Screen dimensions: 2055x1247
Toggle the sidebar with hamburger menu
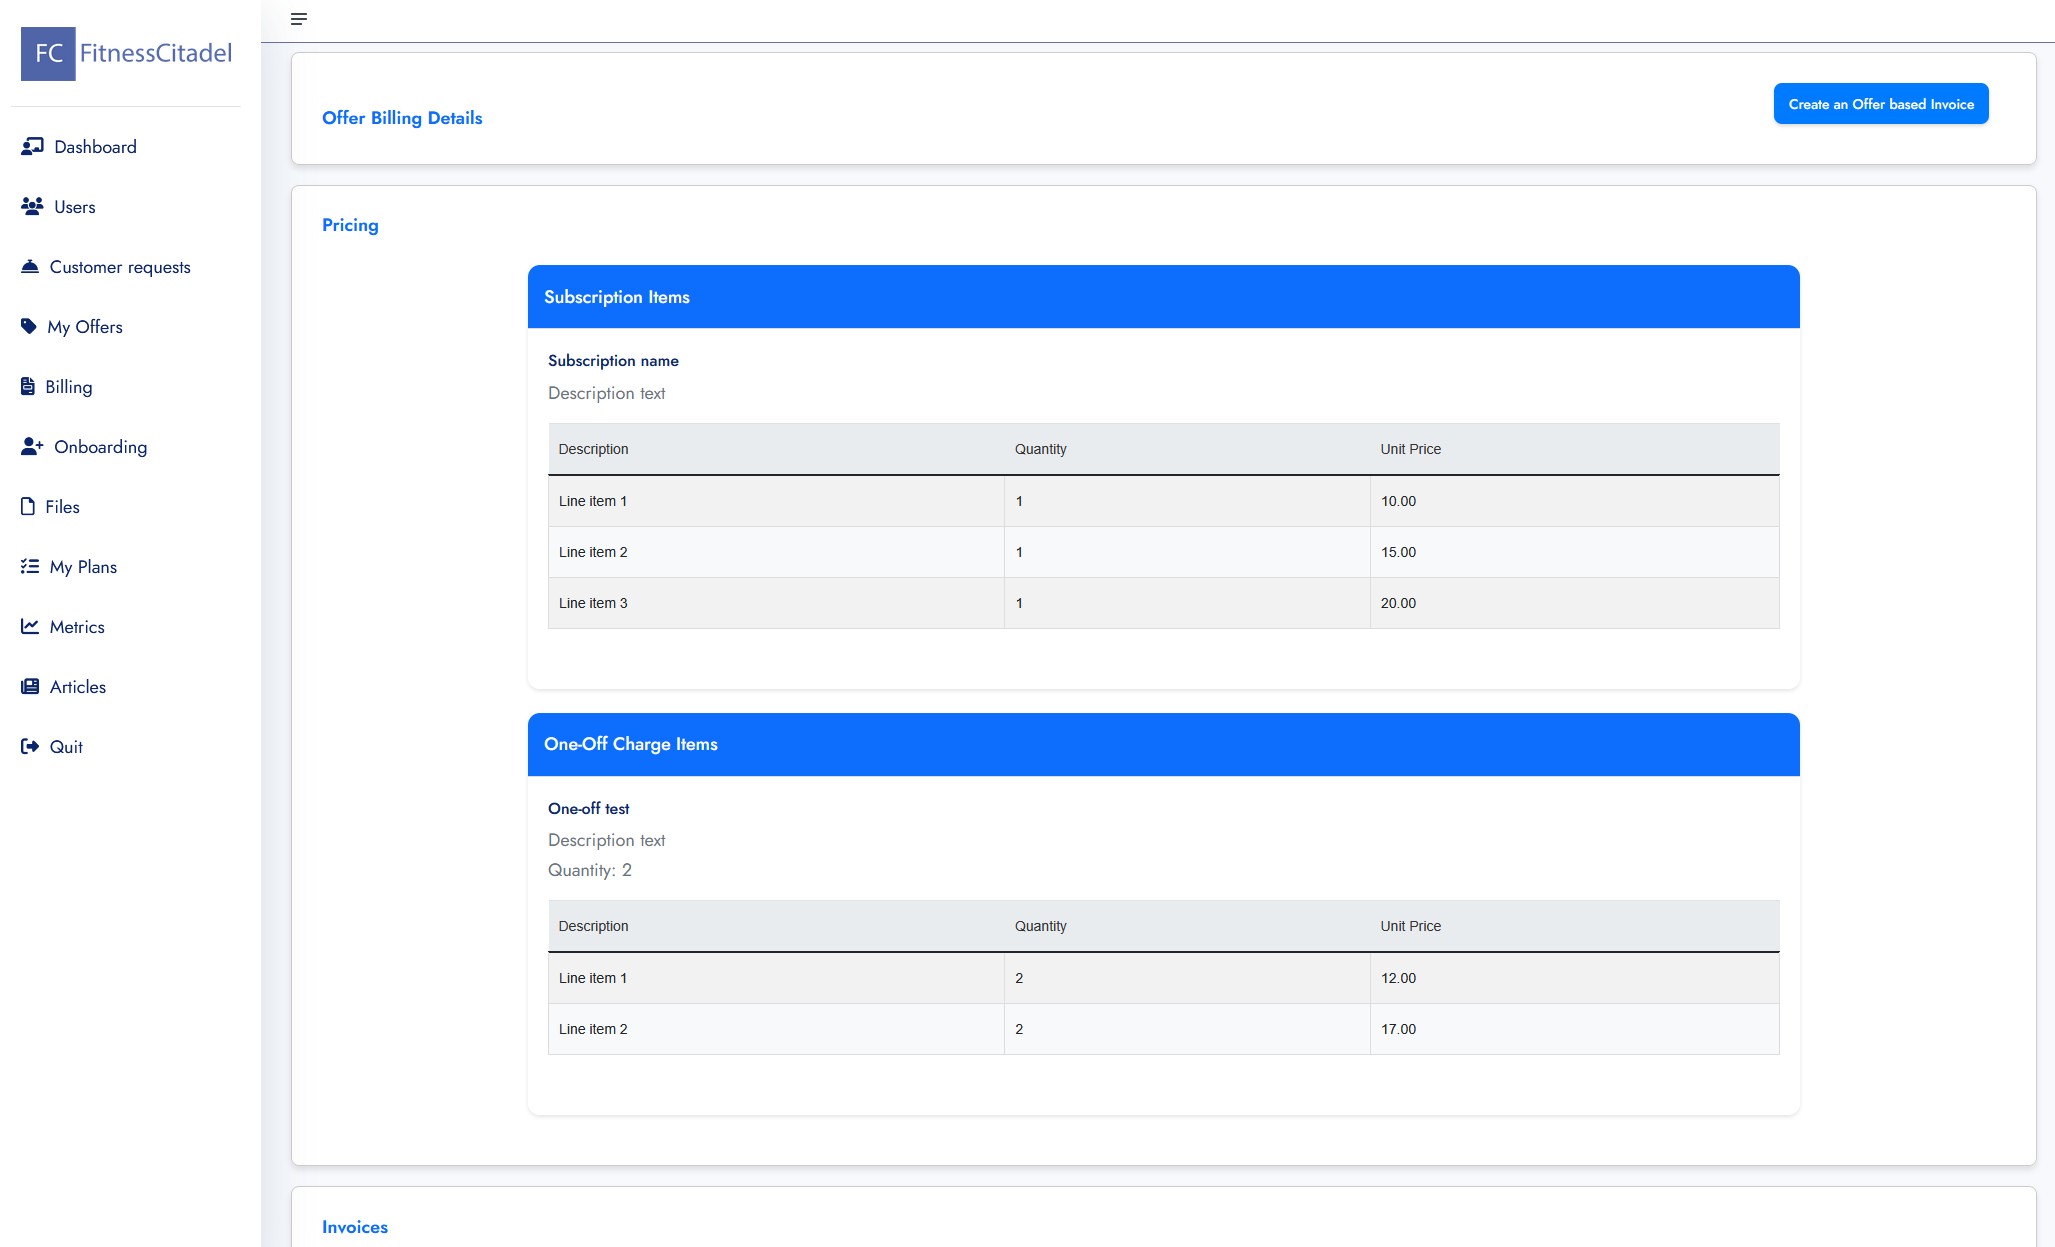coord(299,19)
